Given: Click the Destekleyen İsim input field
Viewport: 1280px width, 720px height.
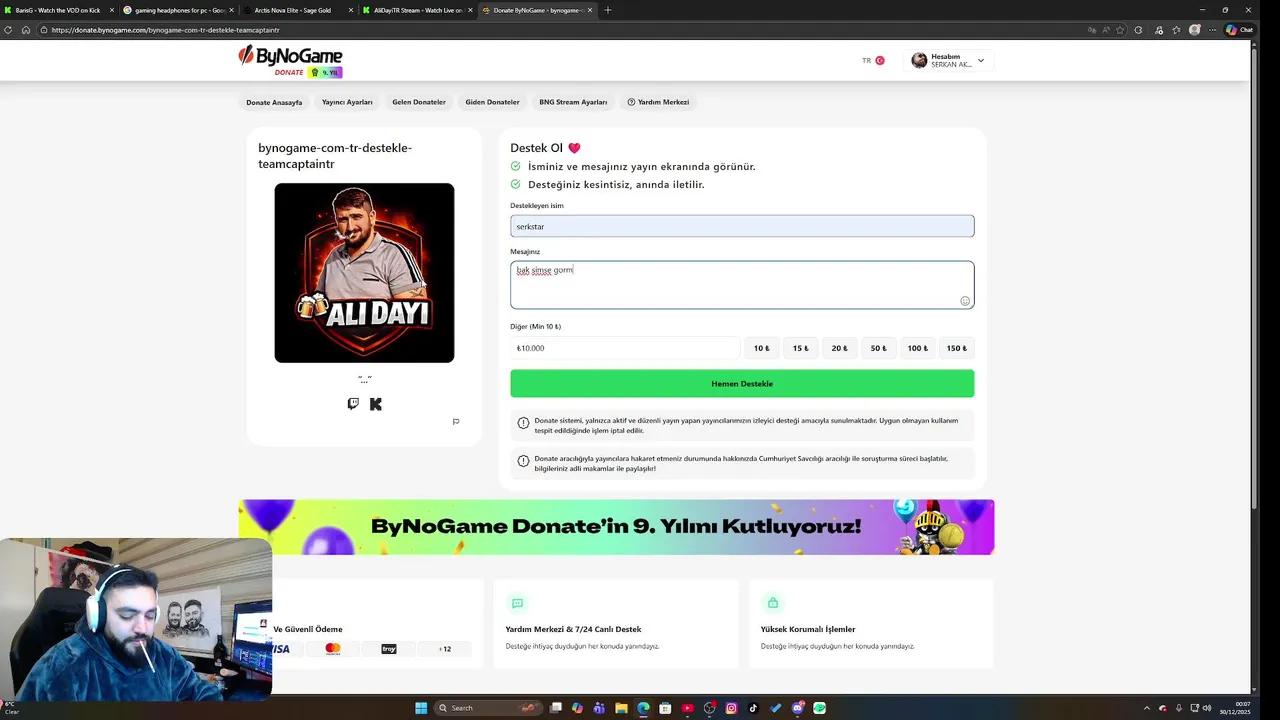Looking at the screenshot, I should pyautogui.click(x=742, y=226).
